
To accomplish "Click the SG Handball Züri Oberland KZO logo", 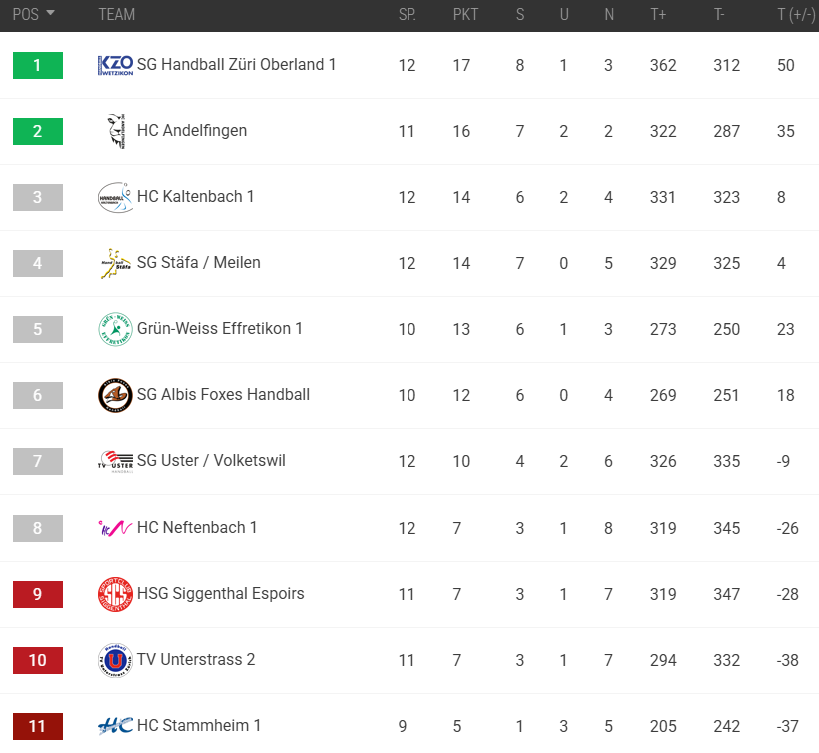I will 116,65.
